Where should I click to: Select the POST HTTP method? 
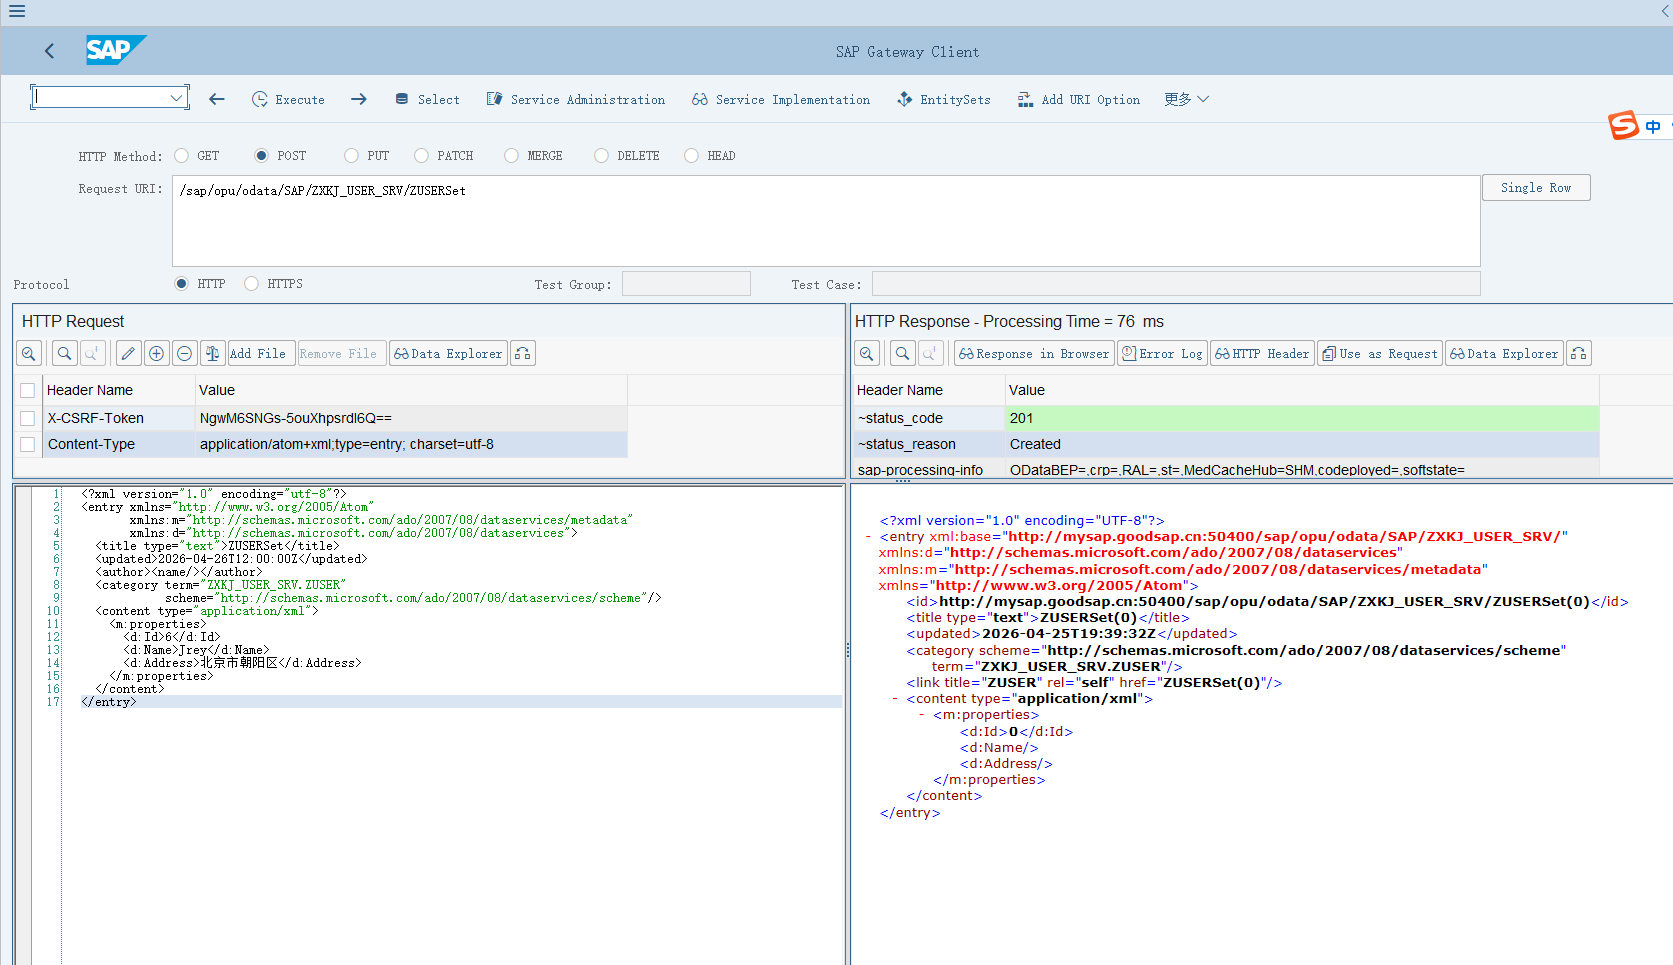(x=262, y=155)
